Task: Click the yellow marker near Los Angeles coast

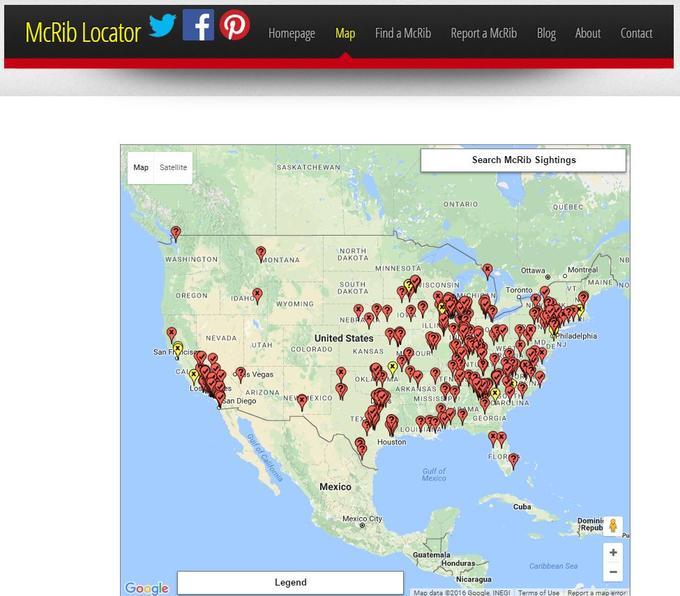Action: coord(194,377)
